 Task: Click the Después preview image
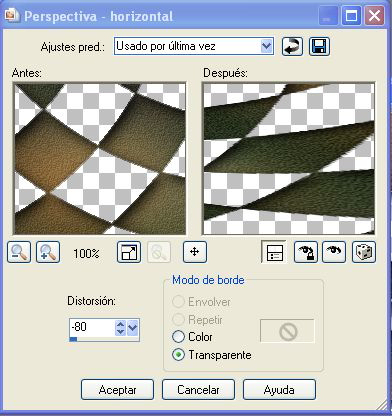(289, 159)
